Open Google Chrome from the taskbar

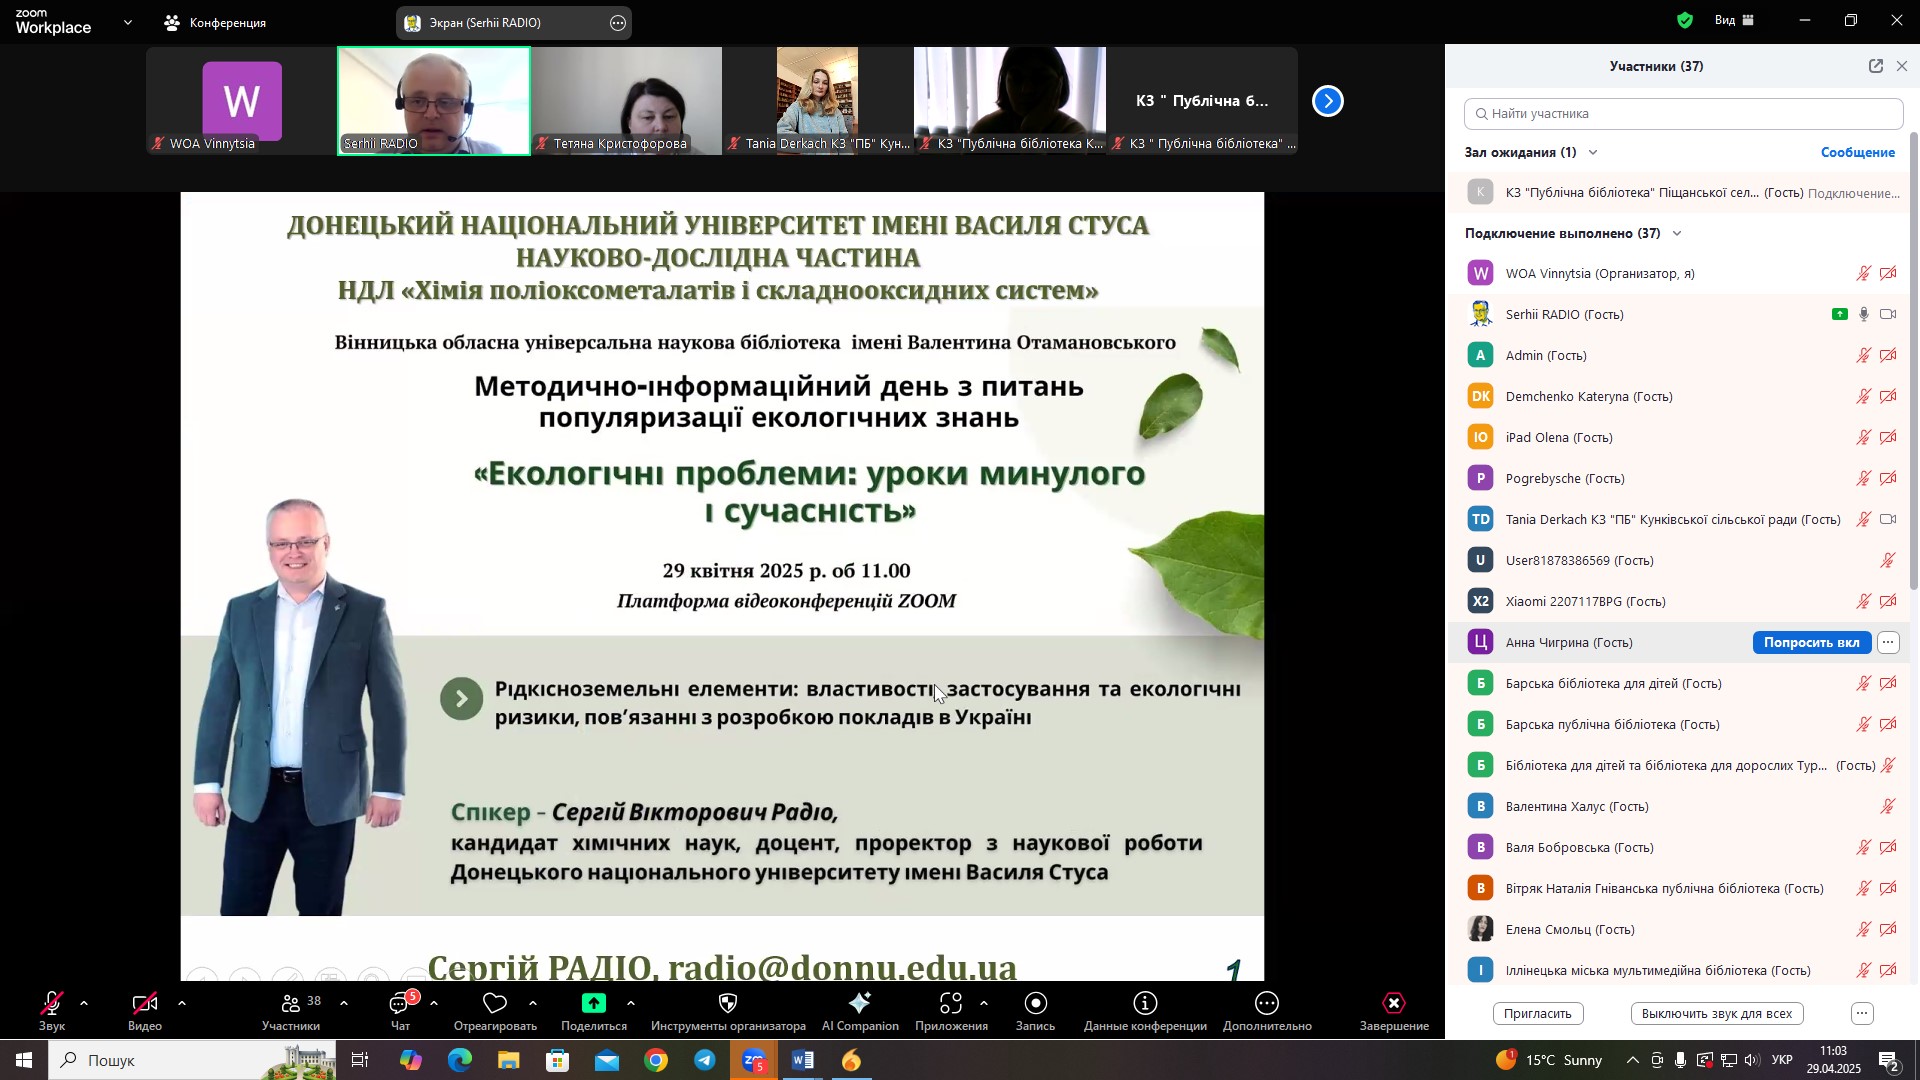point(656,1061)
